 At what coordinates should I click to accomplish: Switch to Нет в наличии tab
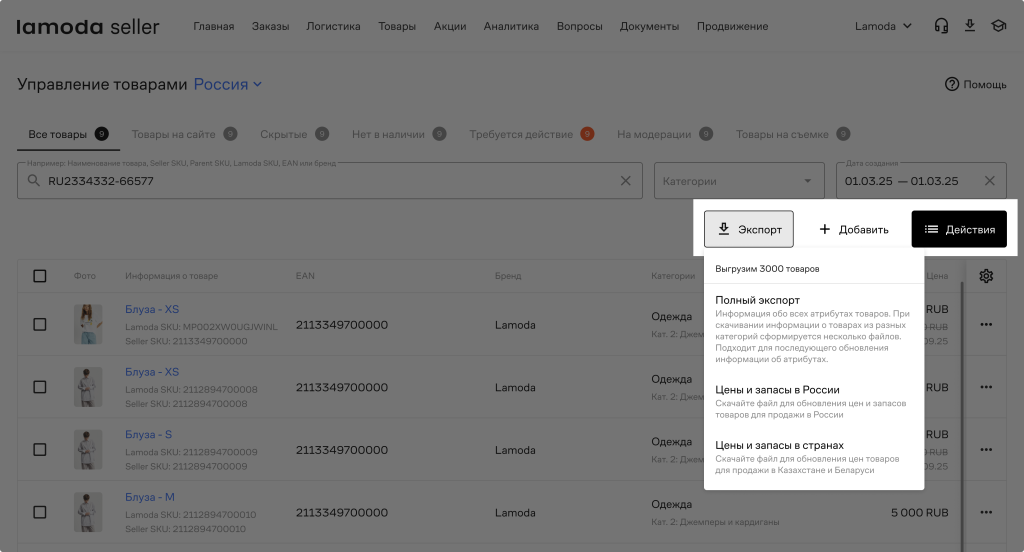(x=399, y=134)
